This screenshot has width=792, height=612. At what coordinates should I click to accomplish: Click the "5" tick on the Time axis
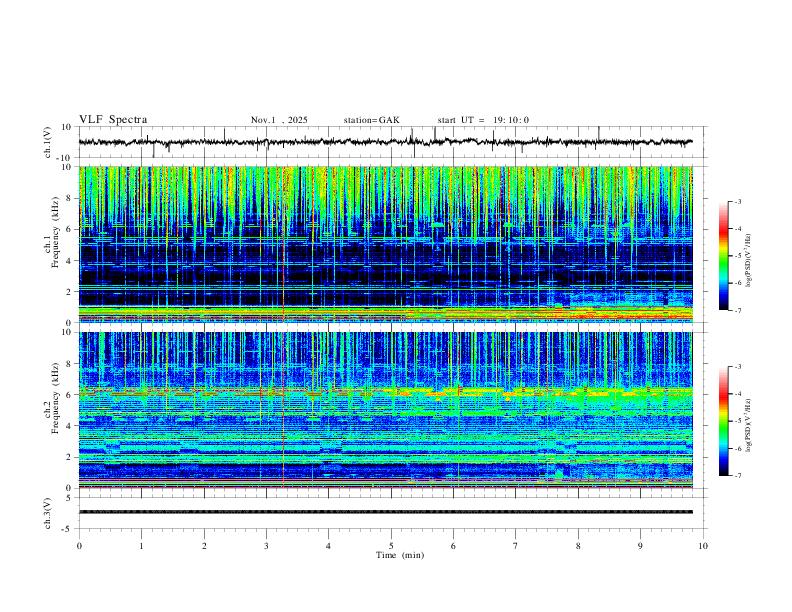pos(391,546)
